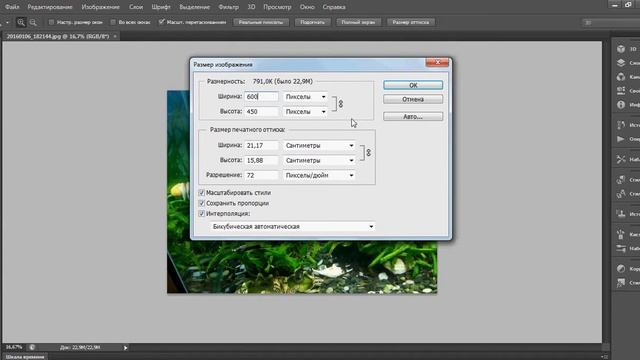Open the Шкала времени timeline tab
Viewport: 640px width, 360px height.
[25, 357]
